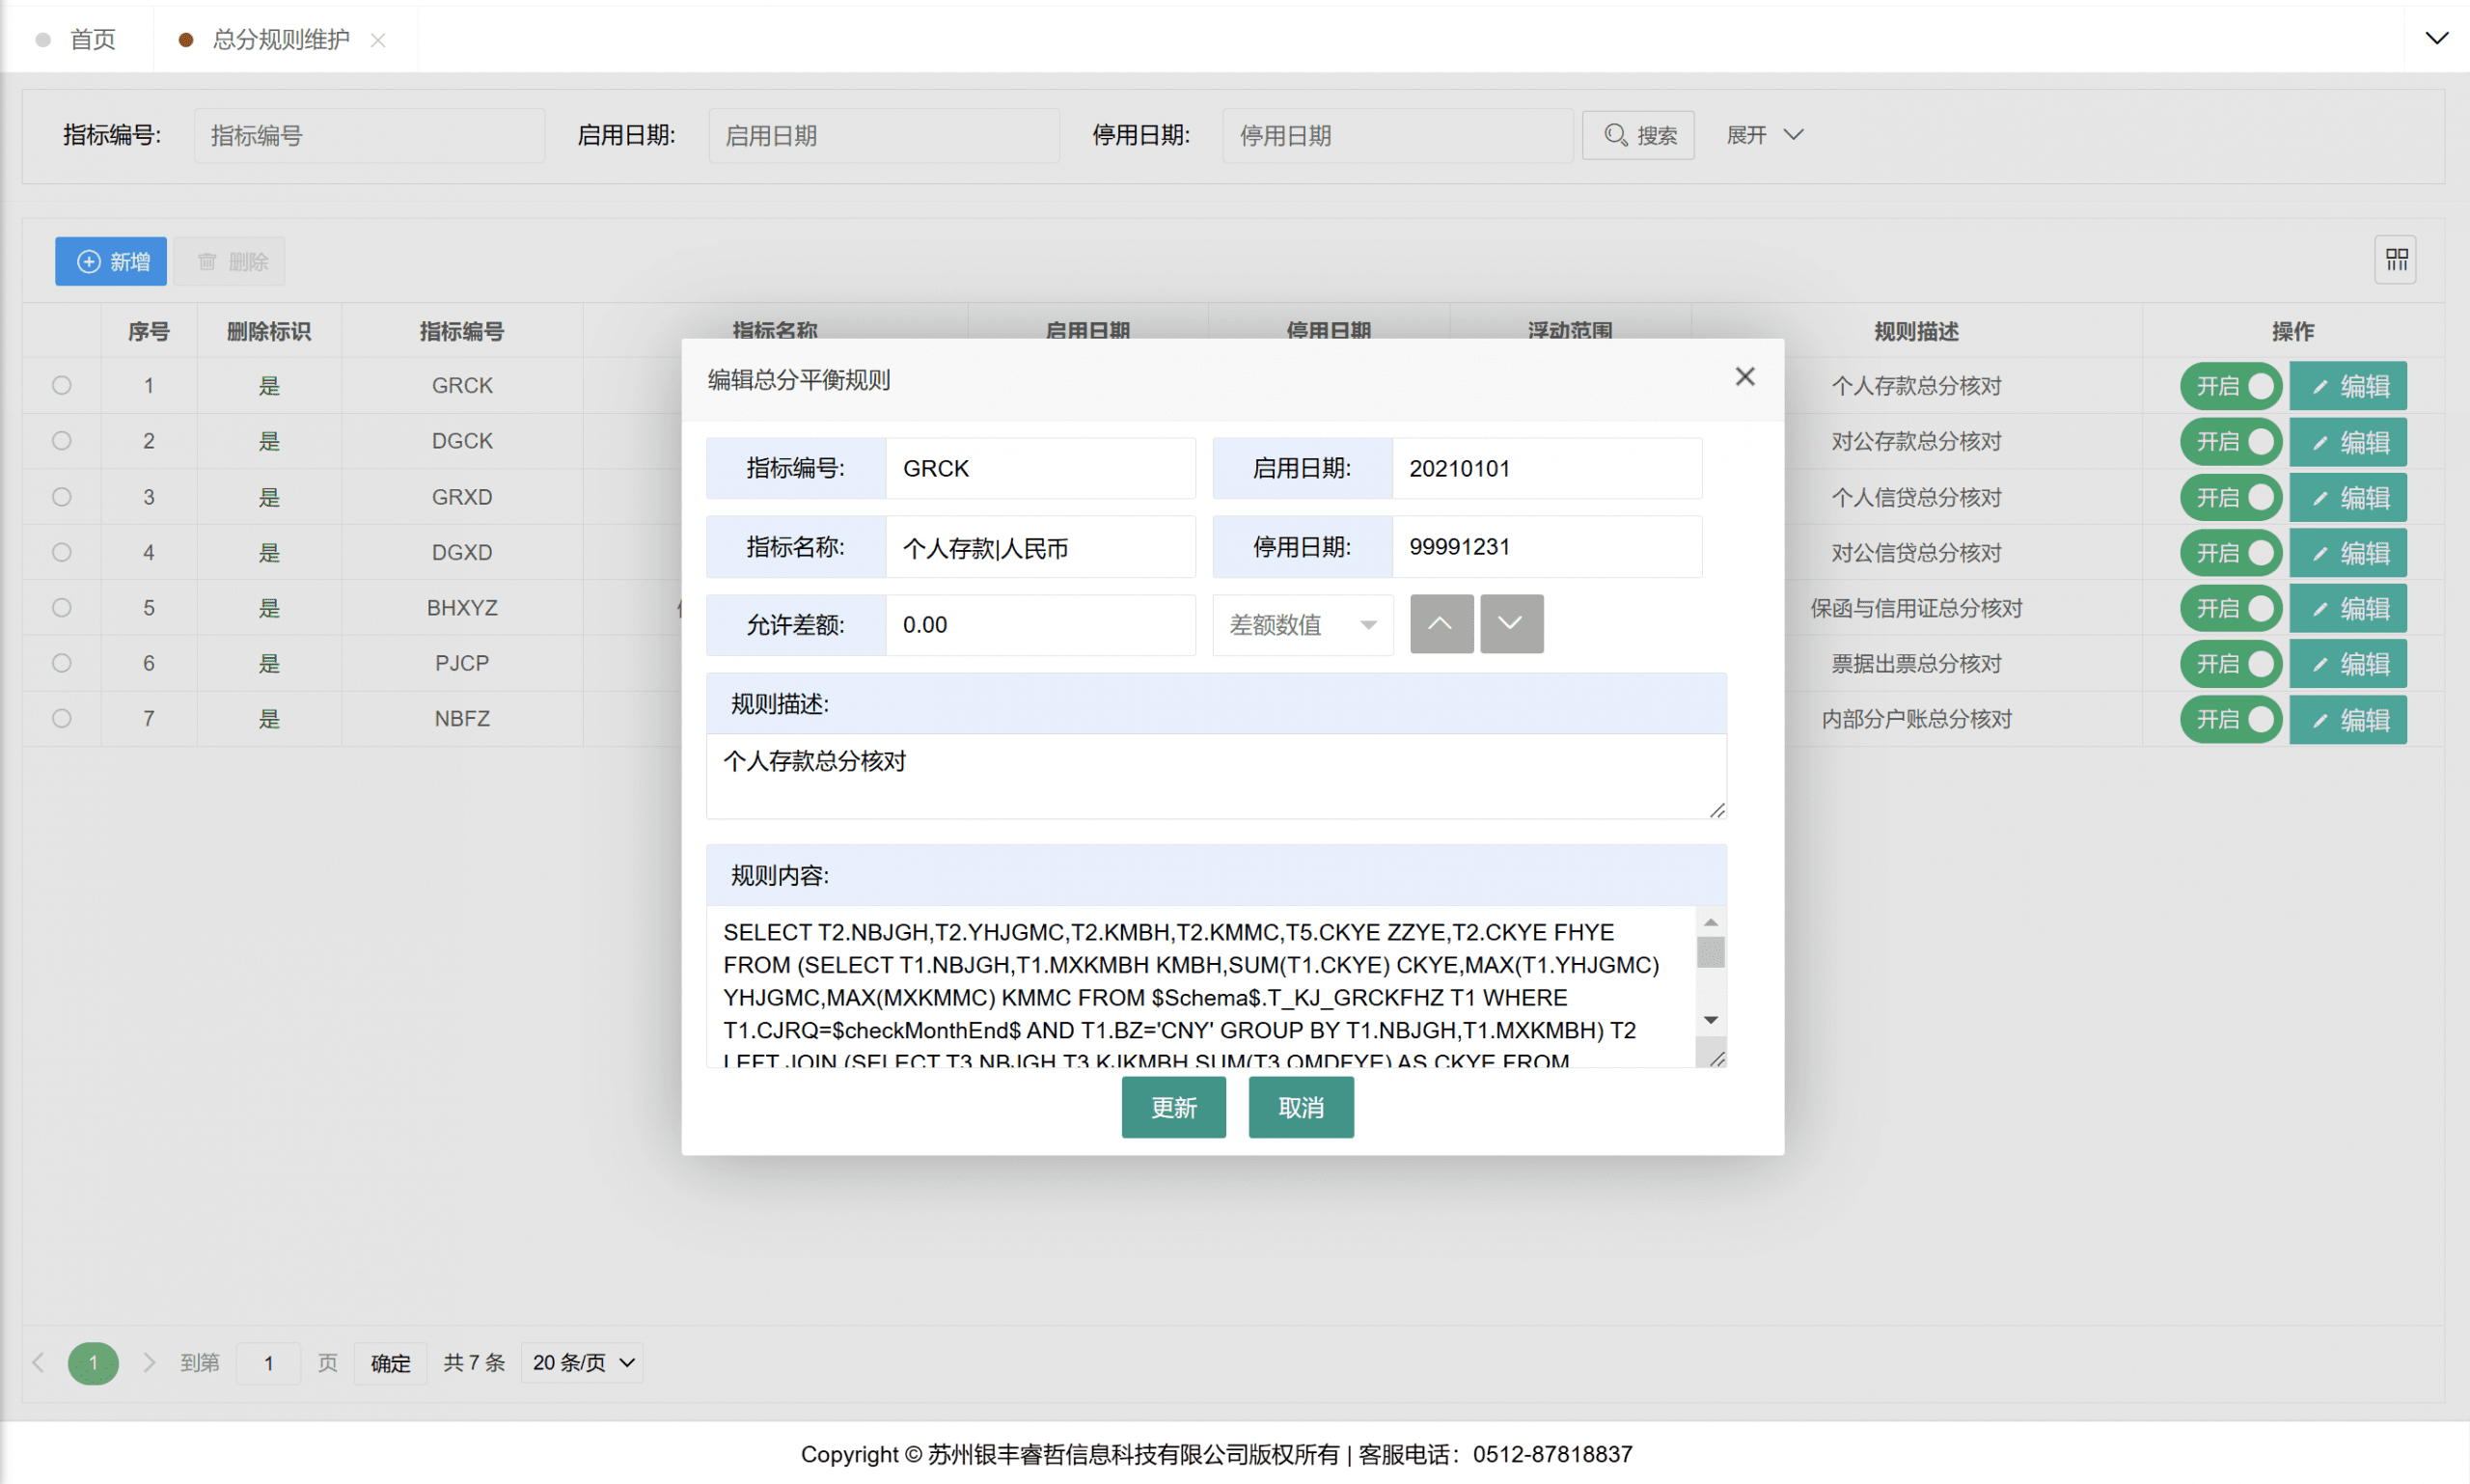
Task: Click the 更新 button
Action: coord(1173,1107)
